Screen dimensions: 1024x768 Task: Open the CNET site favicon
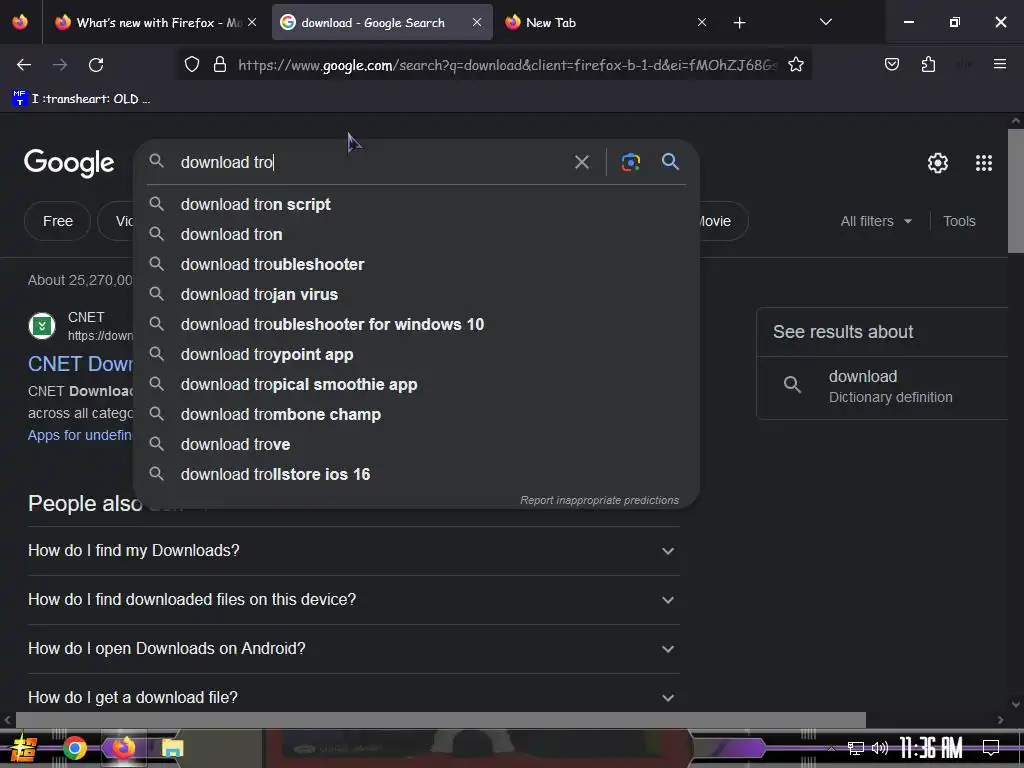[x=42, y=326]
